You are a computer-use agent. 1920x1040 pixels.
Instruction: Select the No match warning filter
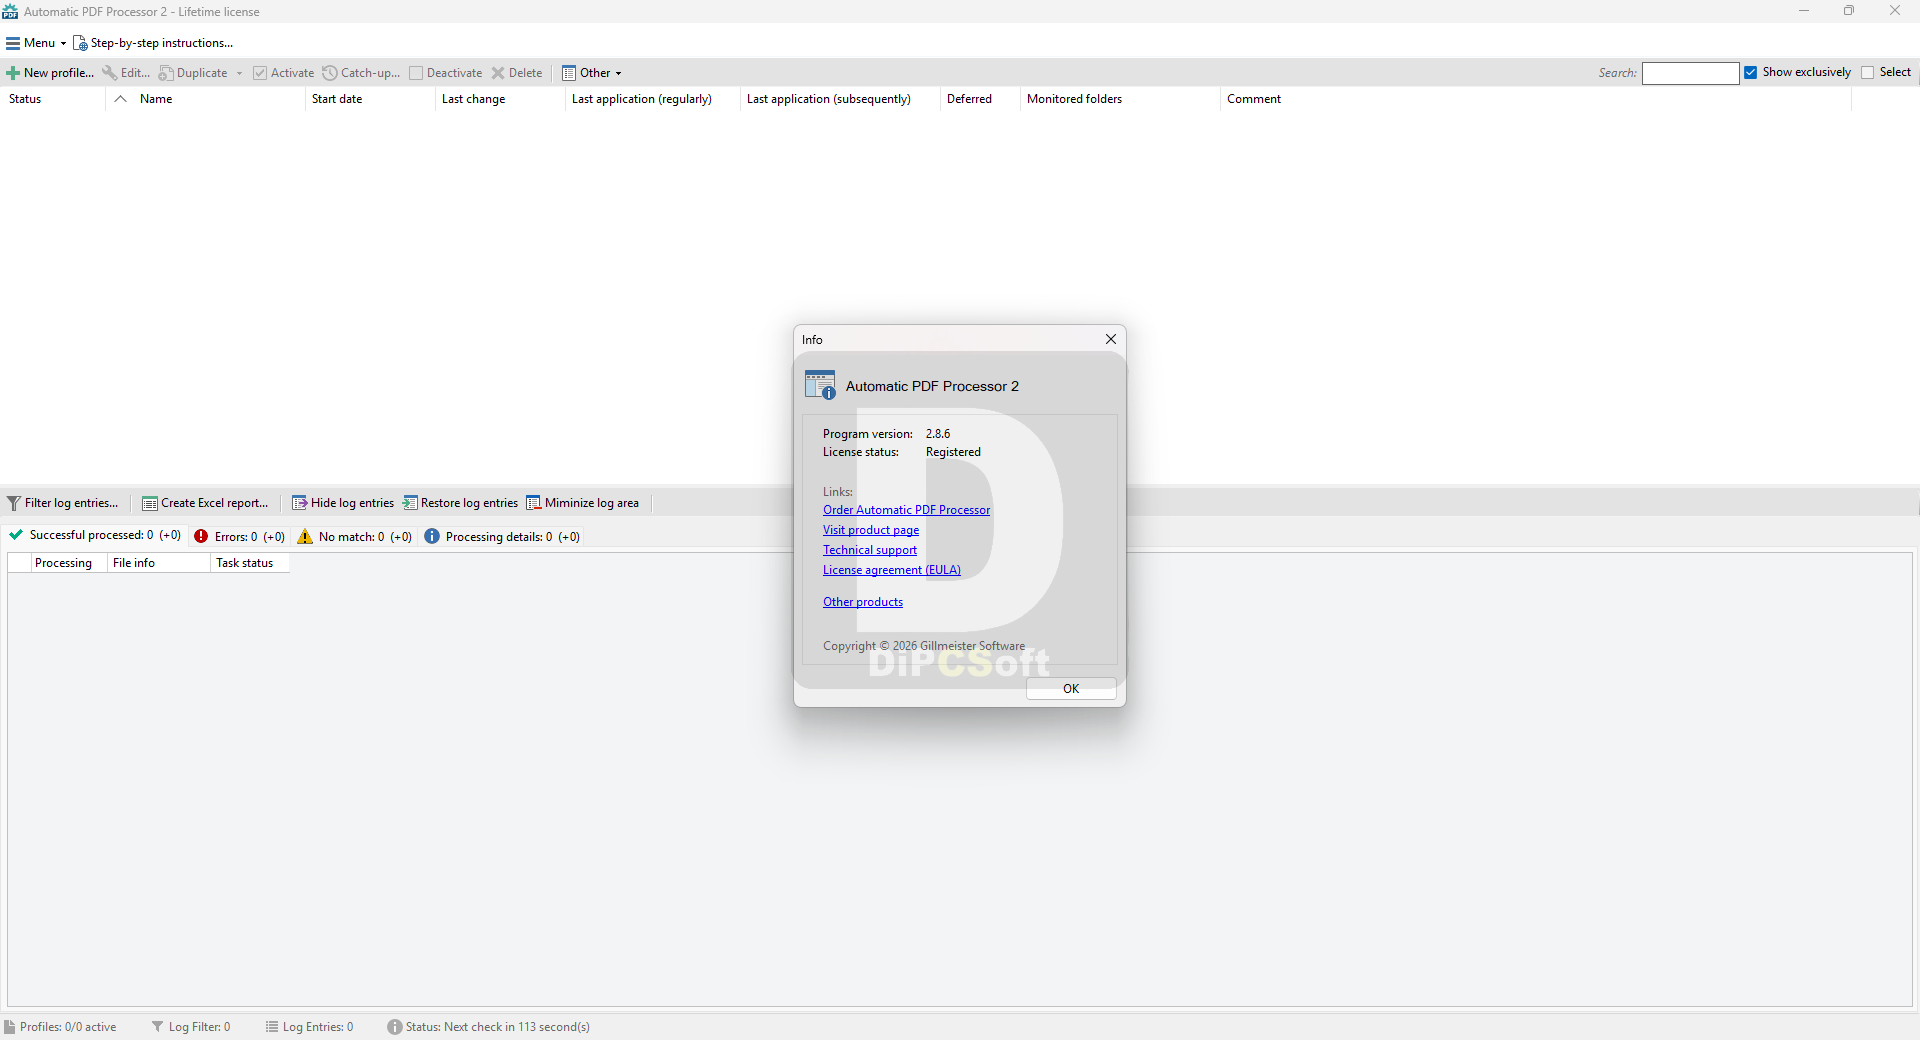355,537
